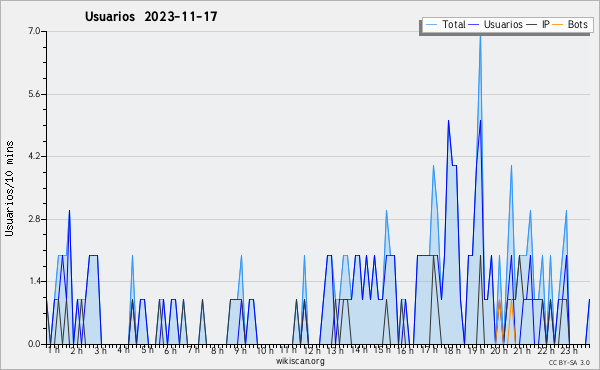The width and height of the screenshot is (600, 370).
Task: Click the '3 h' x-axis tick label
Action: click(100, 350)
